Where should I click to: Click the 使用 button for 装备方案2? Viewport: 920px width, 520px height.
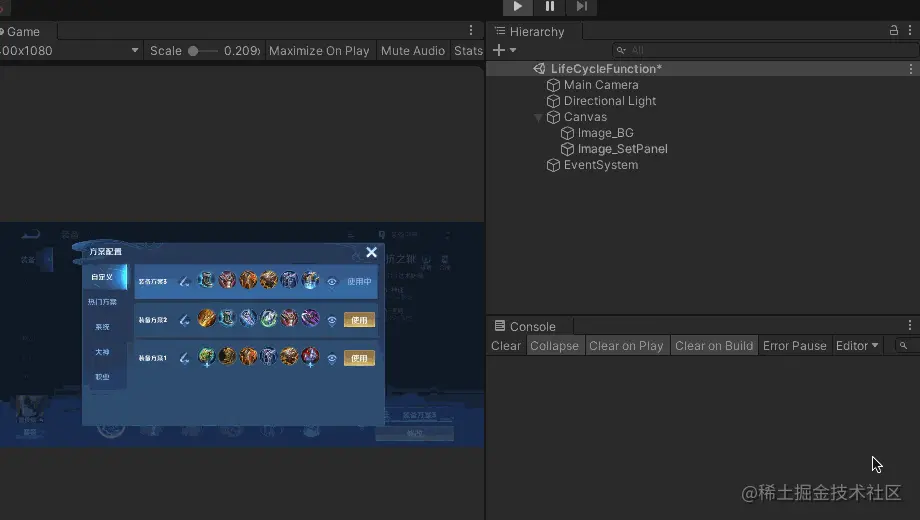click(359, 320)
